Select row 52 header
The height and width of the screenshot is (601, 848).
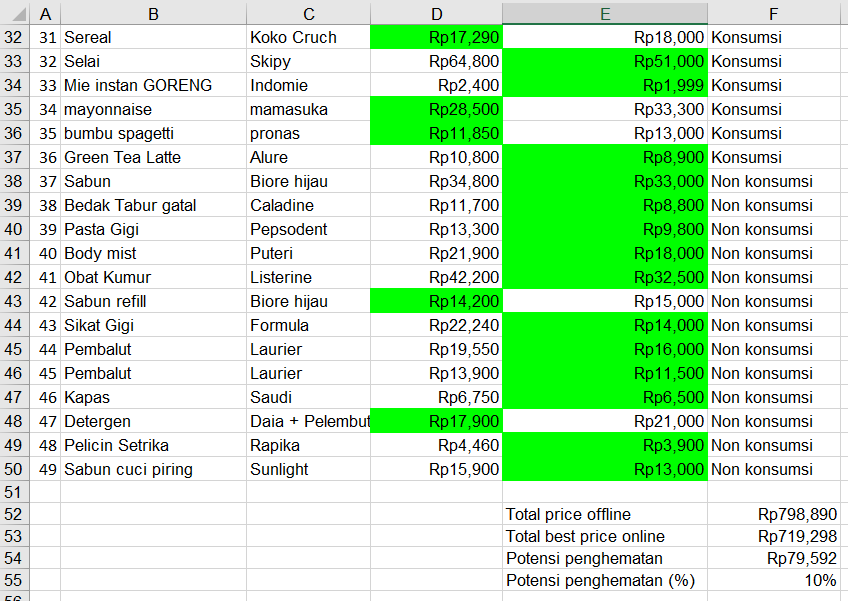pos(14,514)
